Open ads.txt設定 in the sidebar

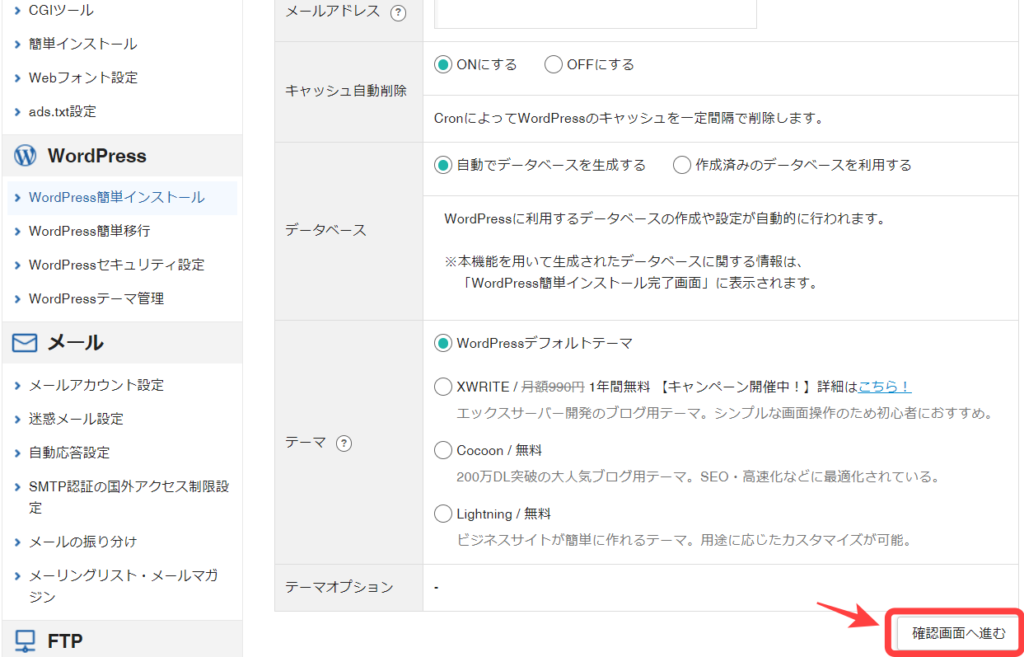click(63, 112)
